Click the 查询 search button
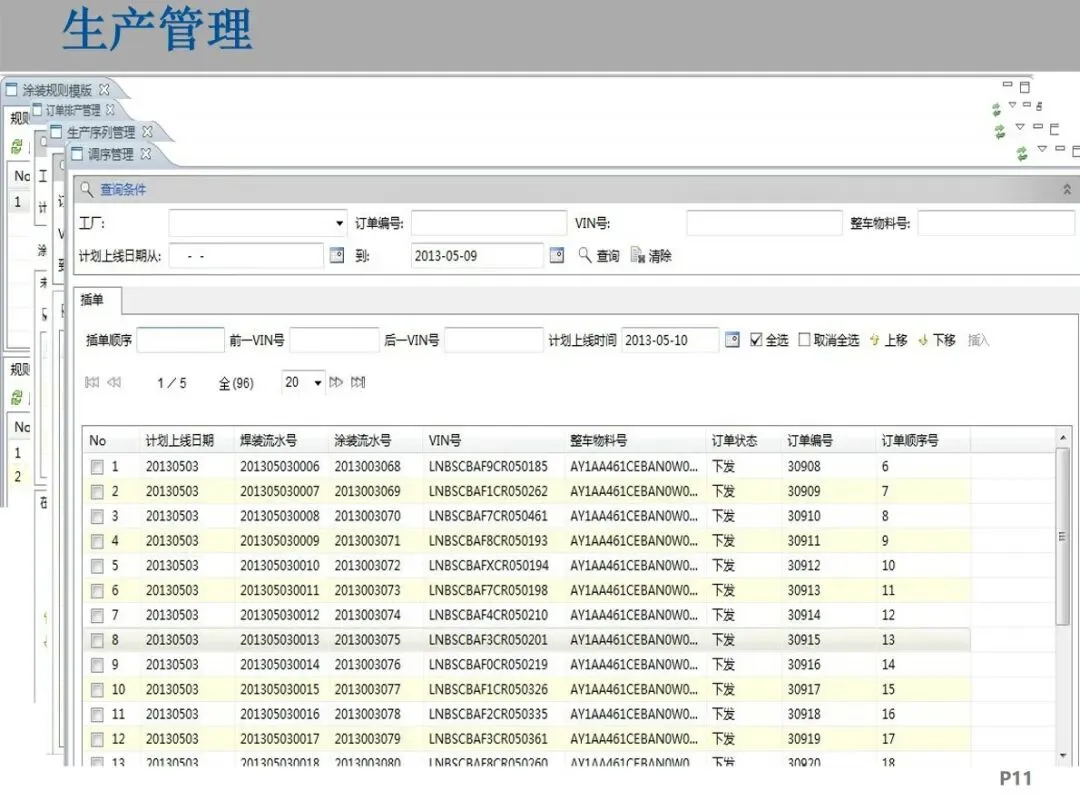The height and width of the screenshot is (810, 1080). tap(599, 256)
